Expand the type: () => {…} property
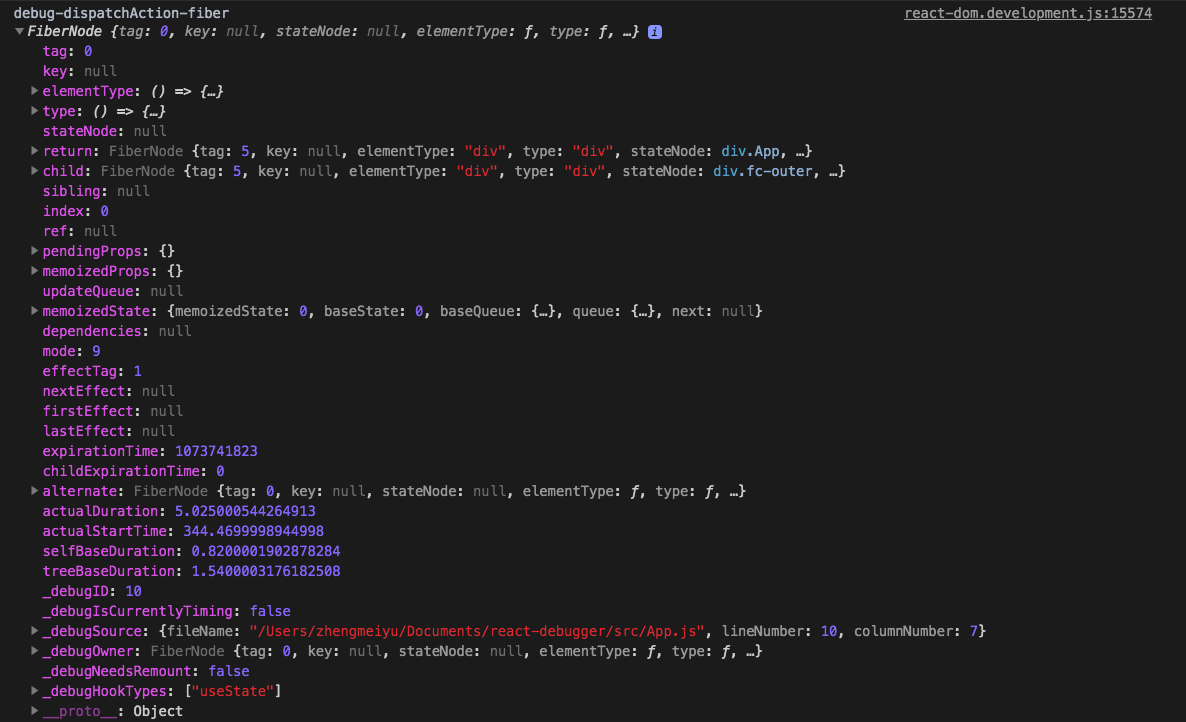This screenshot has height=722, width=1186. click(35, 111)
